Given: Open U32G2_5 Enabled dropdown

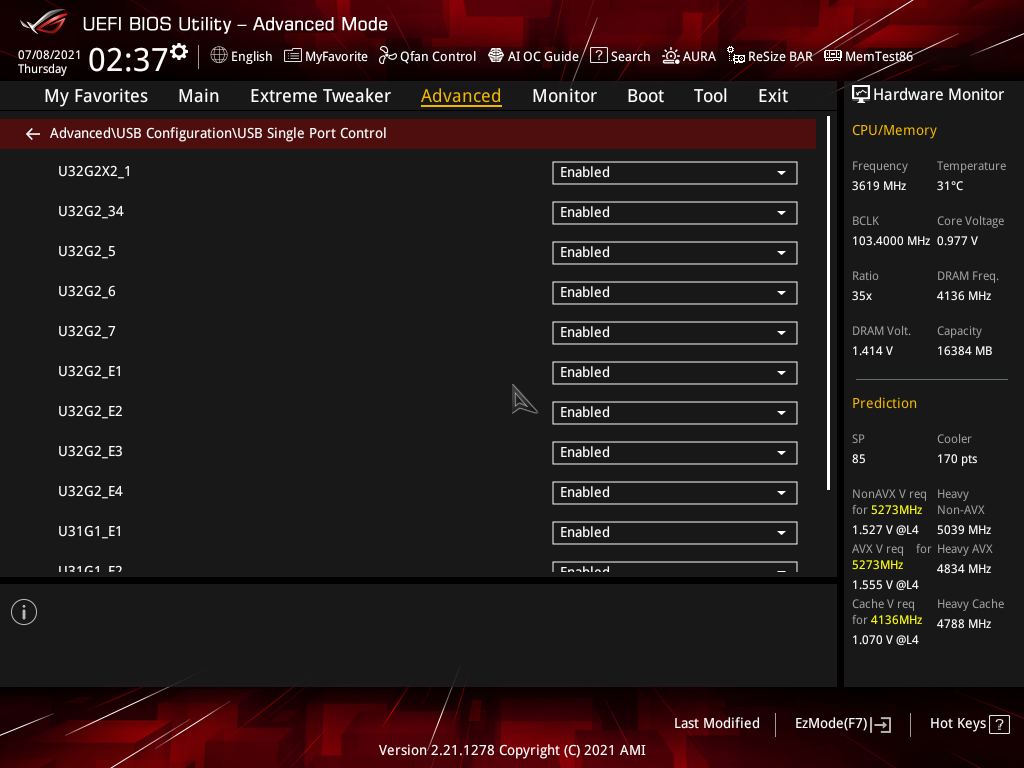Looking at the screenshot, I should click(x=675, y=253).
